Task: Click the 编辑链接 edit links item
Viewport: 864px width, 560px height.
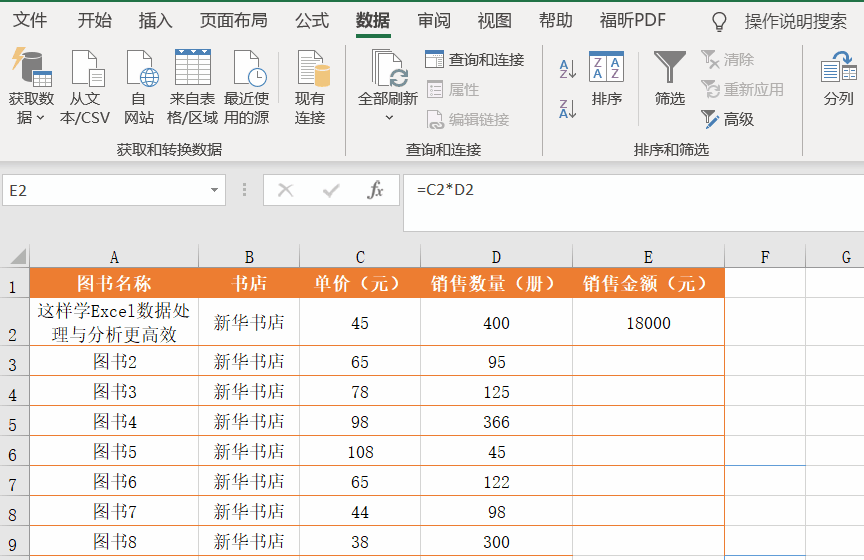Action: click(468, 119)
